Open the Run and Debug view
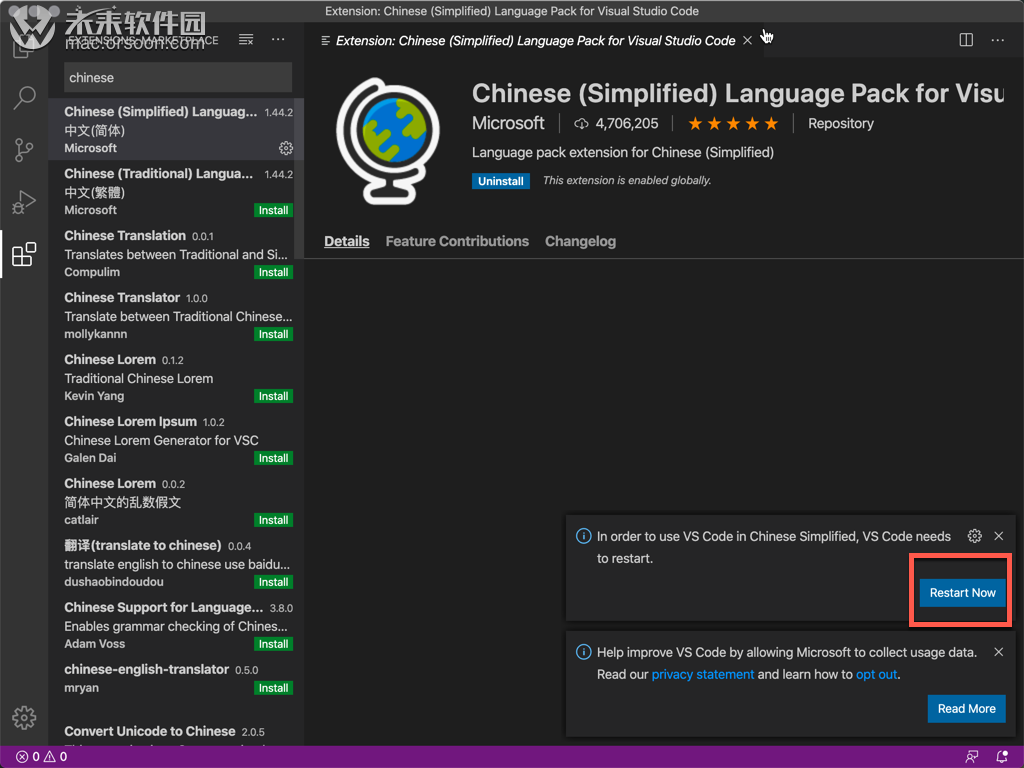 [24, 202]
